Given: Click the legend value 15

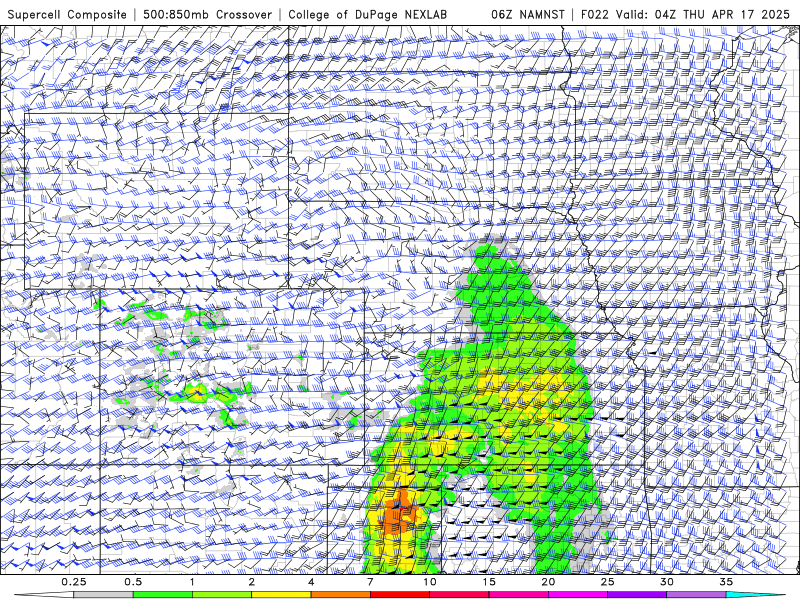Looking at the screenshot, I should tap(489, 582).
